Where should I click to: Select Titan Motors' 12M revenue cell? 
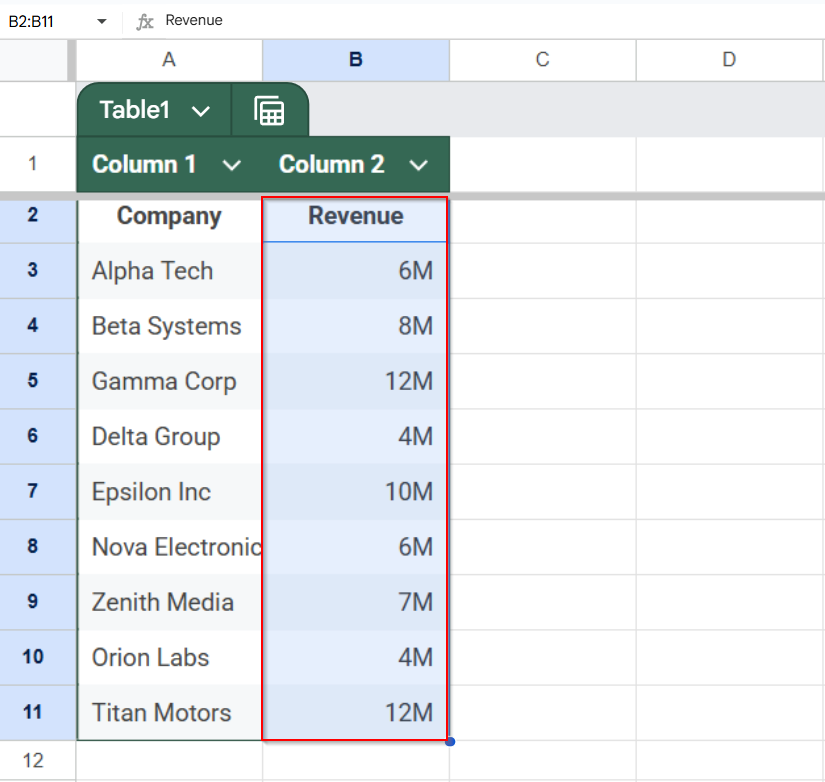pos(356,713)
